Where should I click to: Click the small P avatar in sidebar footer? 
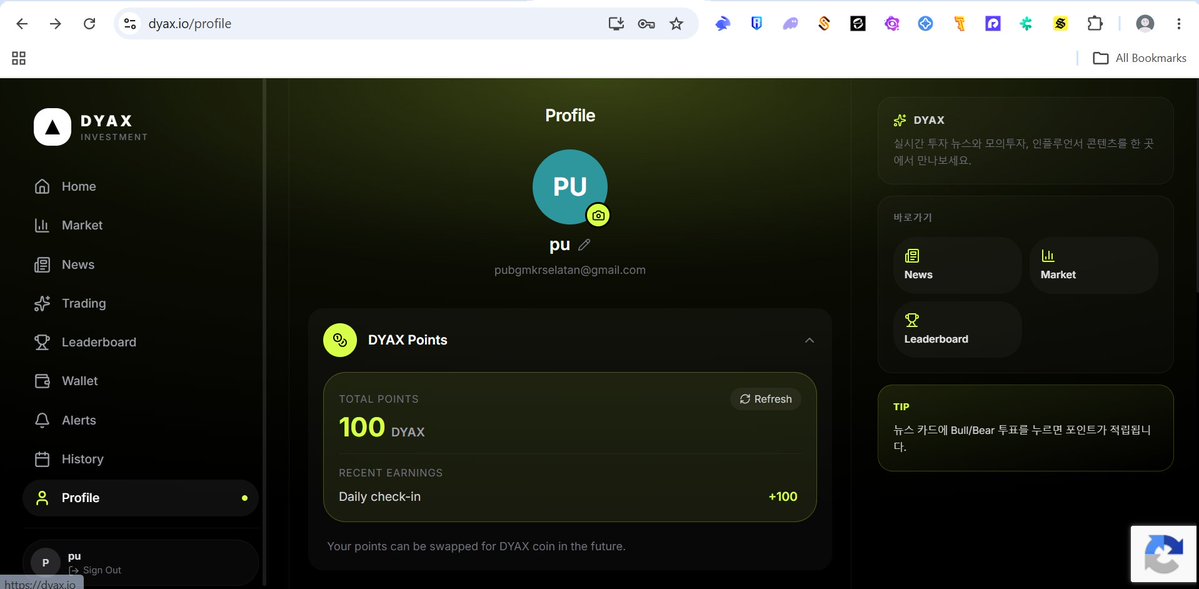click(x=45, y=563)
